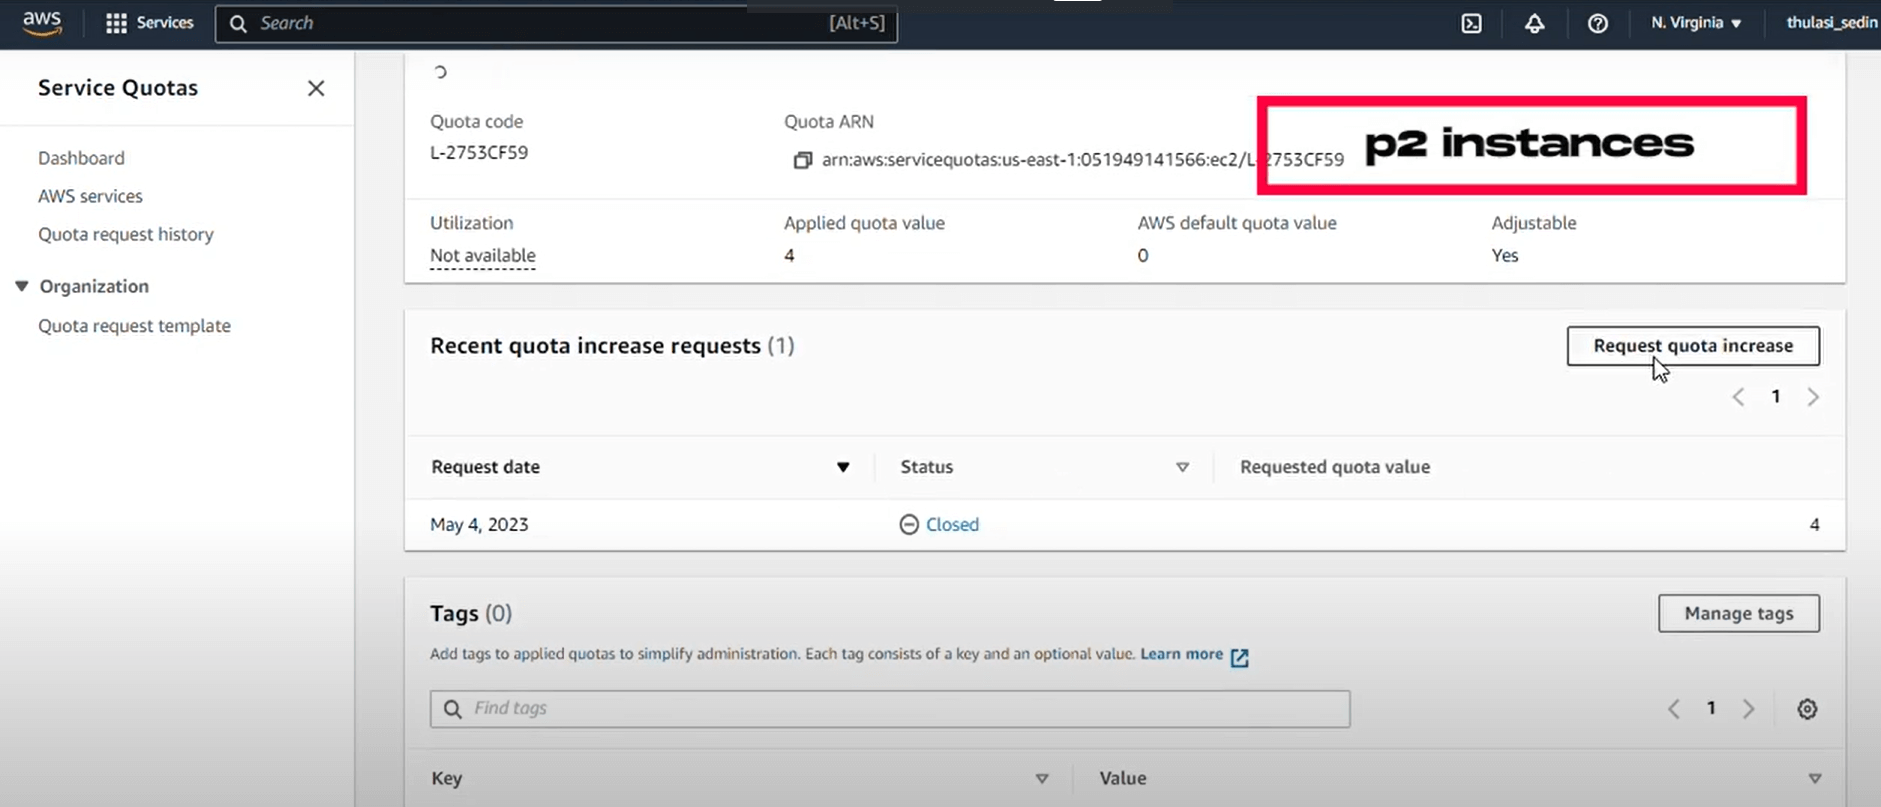Open the Services grid menu
This screenshot has width=1881, height=807.
pyautogui.click(x=150, y=23)
